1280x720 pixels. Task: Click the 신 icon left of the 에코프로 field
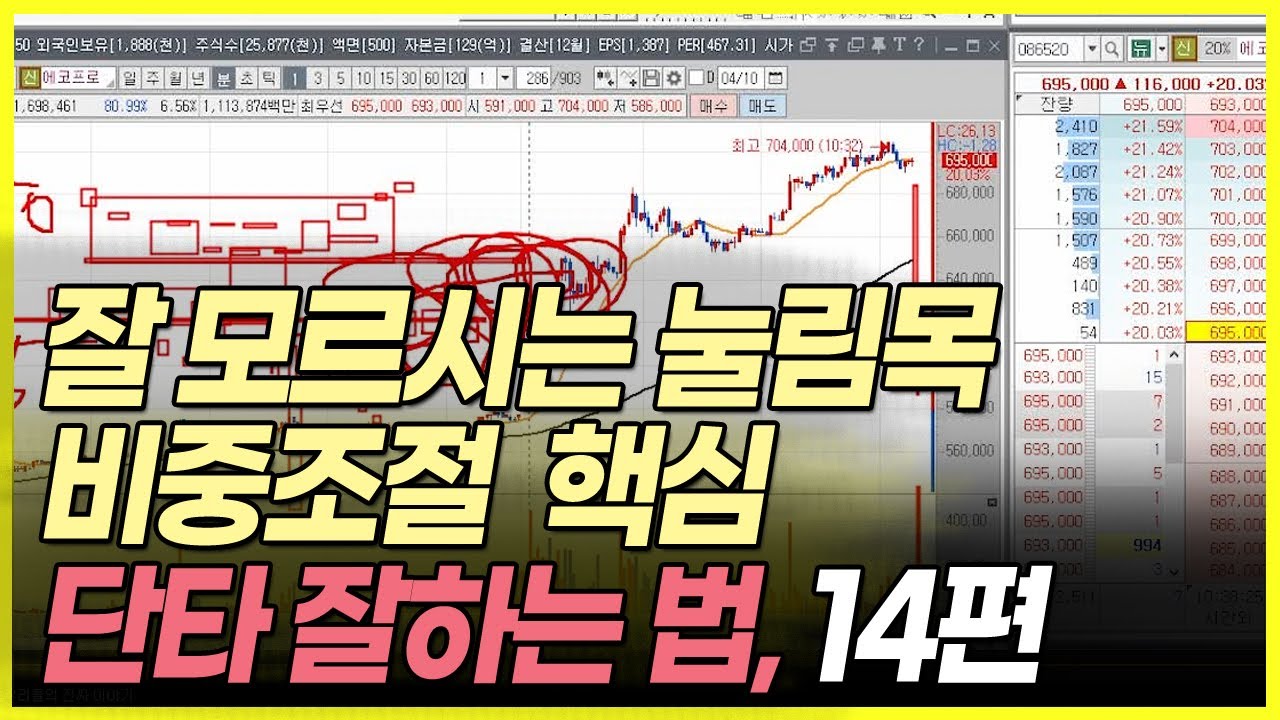30,79
